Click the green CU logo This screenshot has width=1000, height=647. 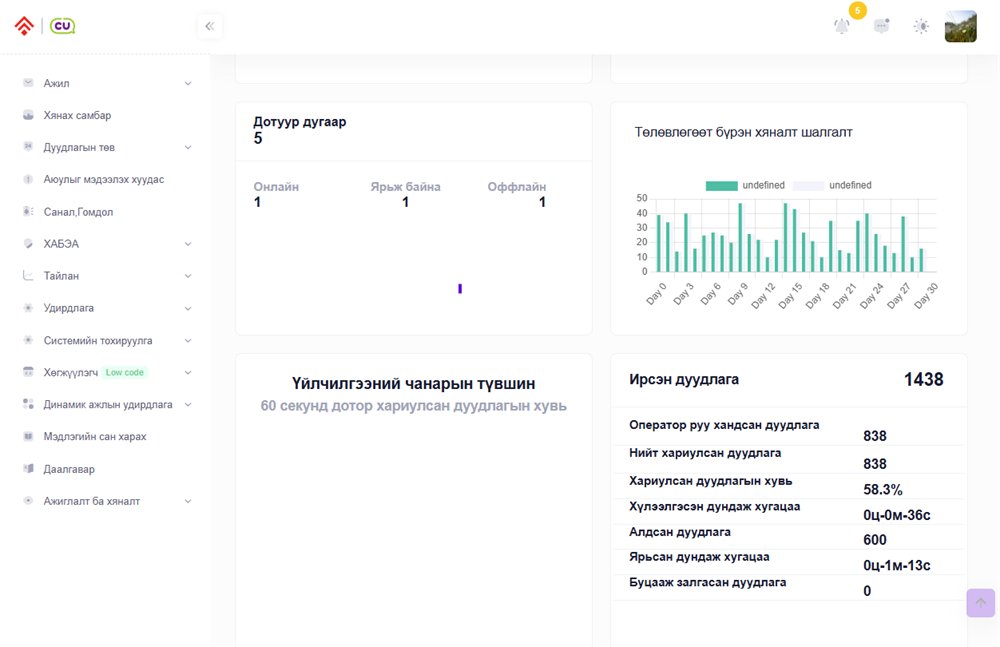62,26
